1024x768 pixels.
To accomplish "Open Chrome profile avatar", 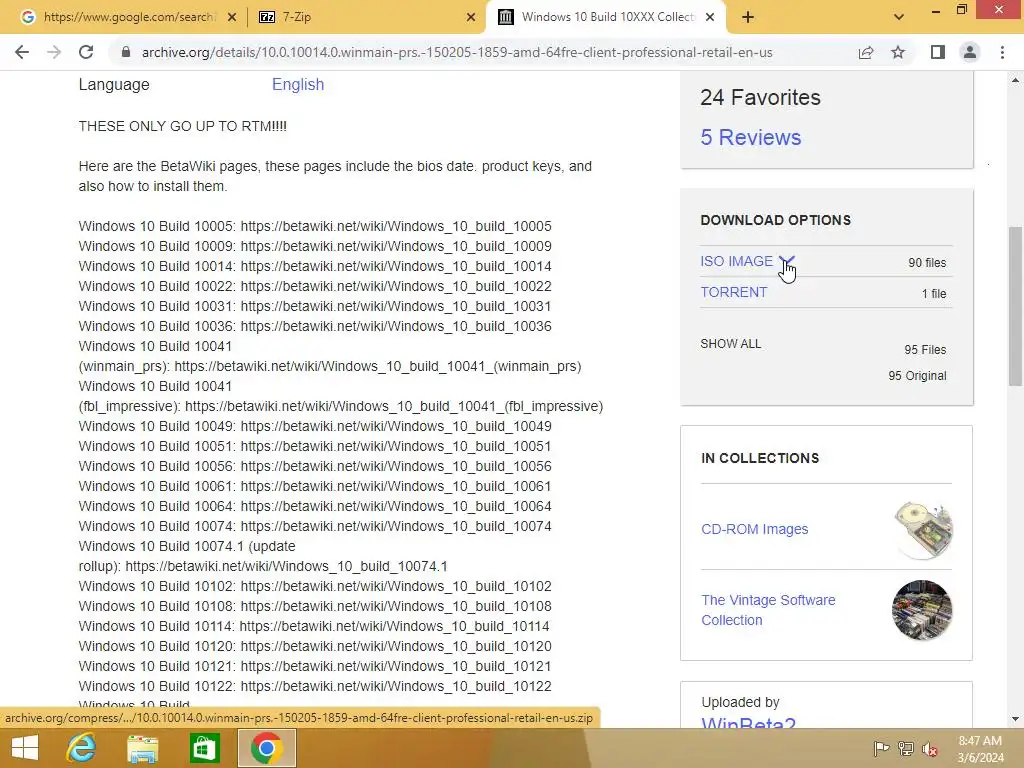I will (970, 52).
